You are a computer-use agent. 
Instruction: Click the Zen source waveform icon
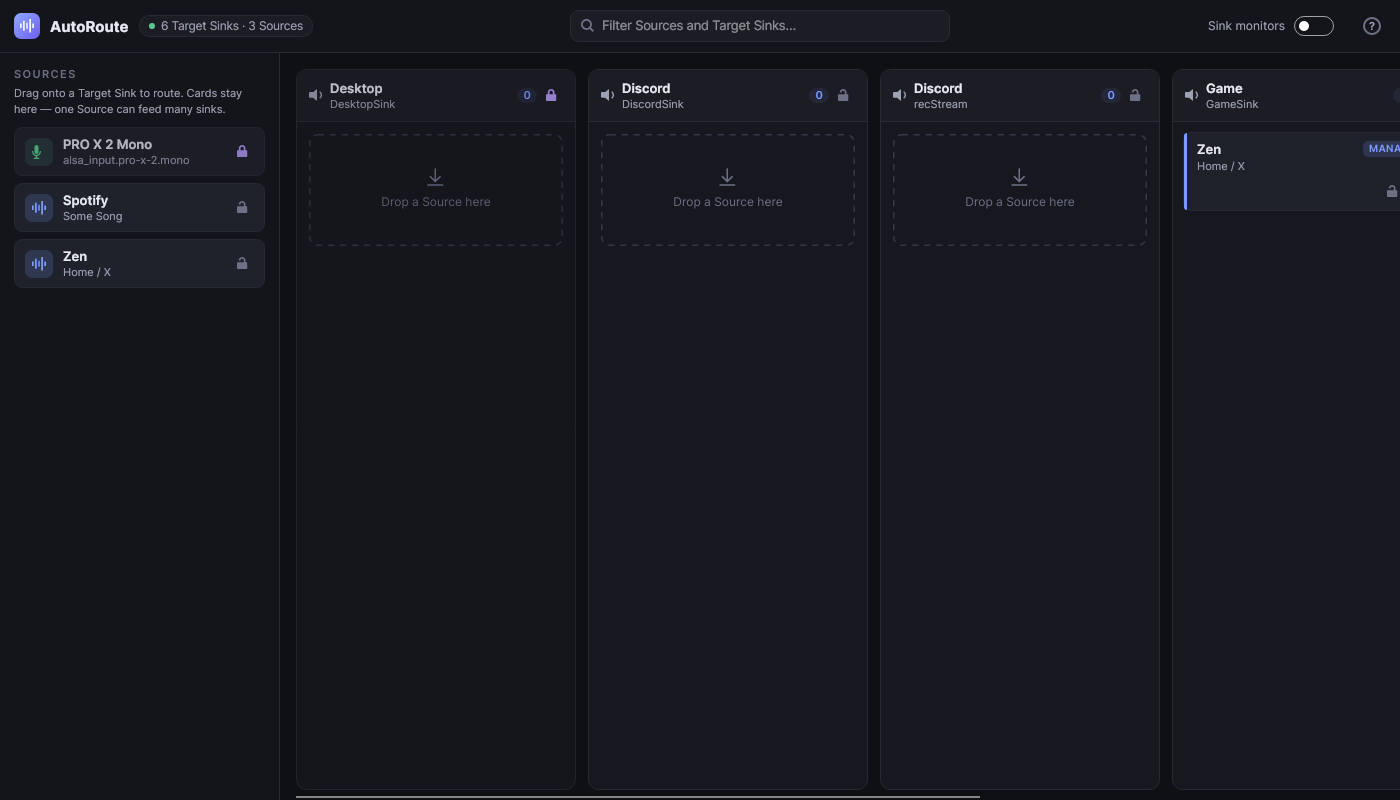pyautogui.click(x=39, y=264)
